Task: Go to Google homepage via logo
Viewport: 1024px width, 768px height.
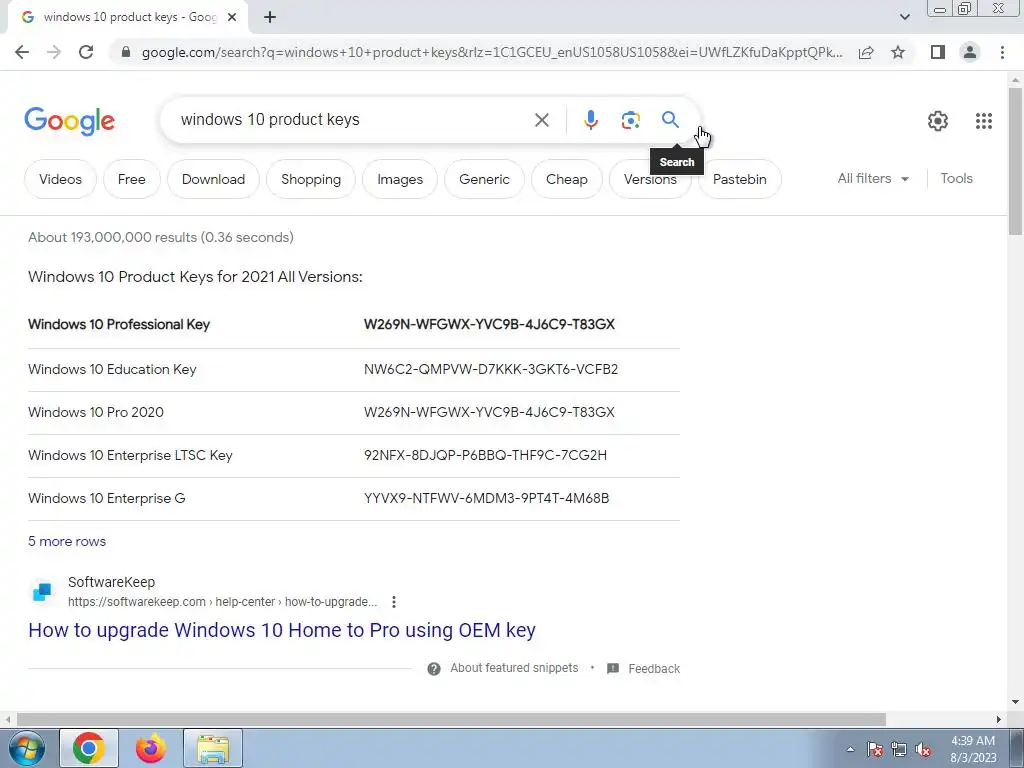Action: (x=69, y=121)
